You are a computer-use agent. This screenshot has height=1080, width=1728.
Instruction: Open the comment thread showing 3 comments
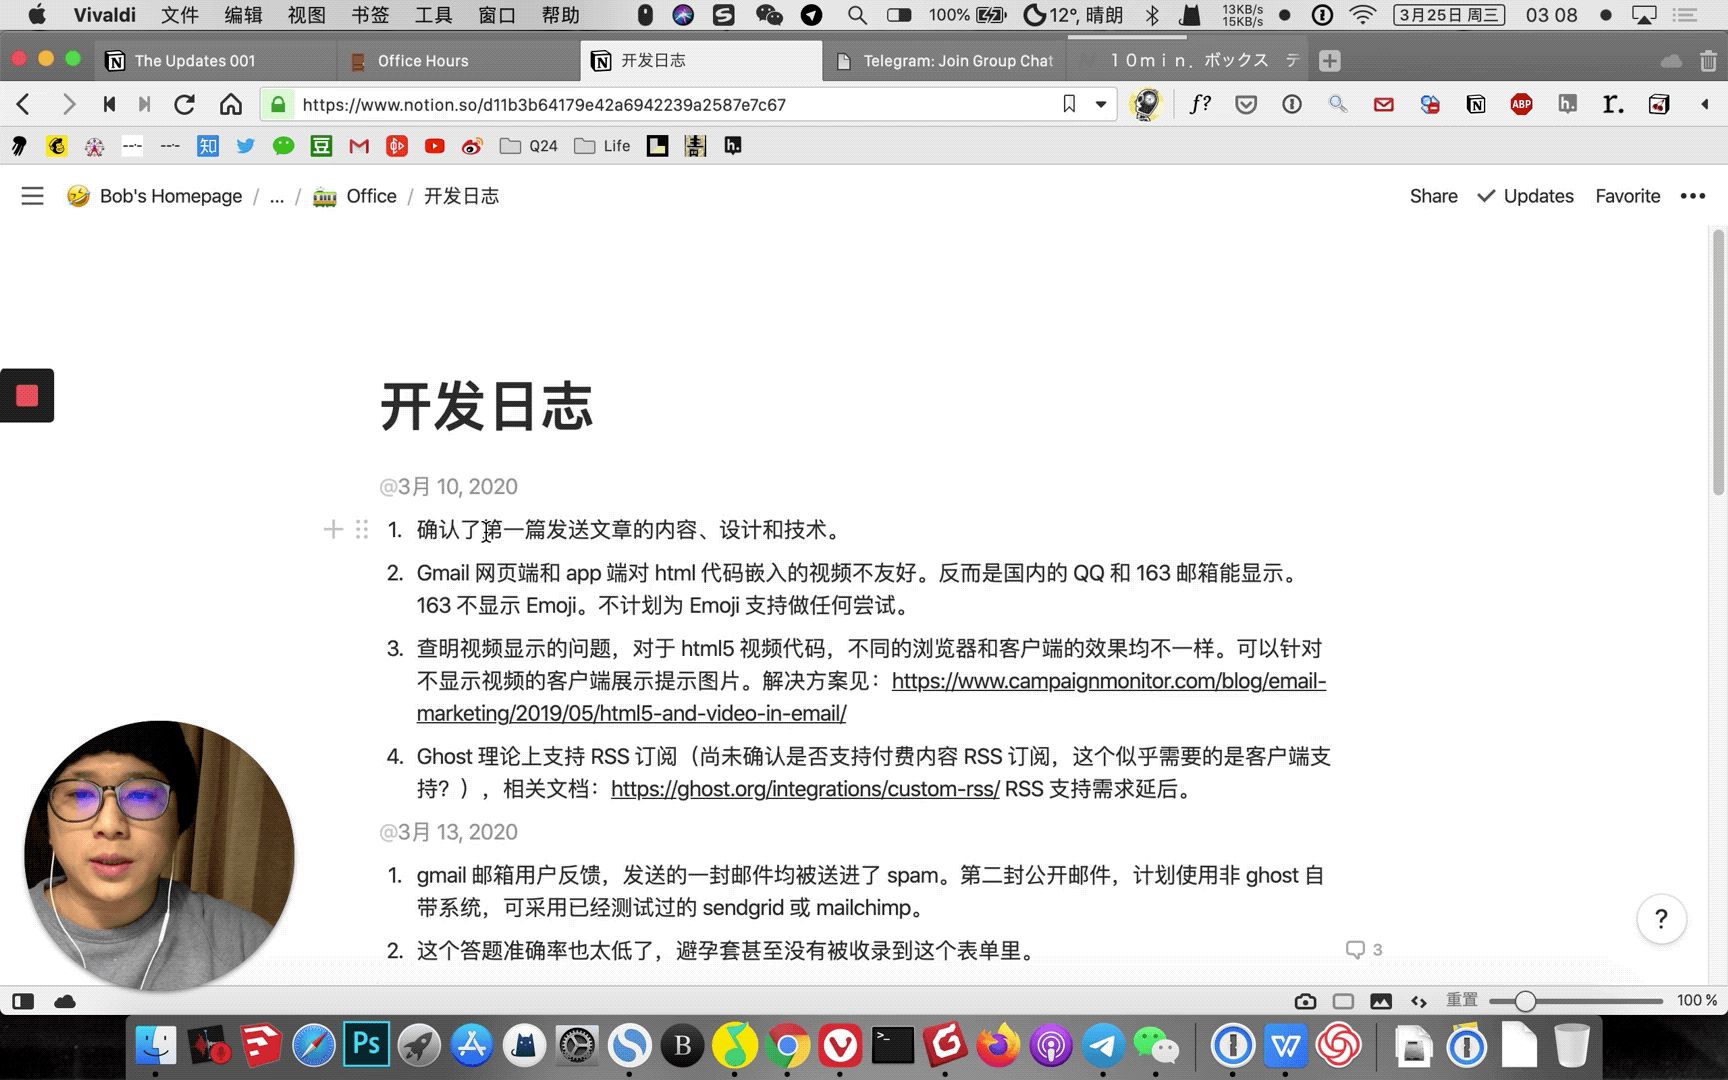pos(1364,949)
